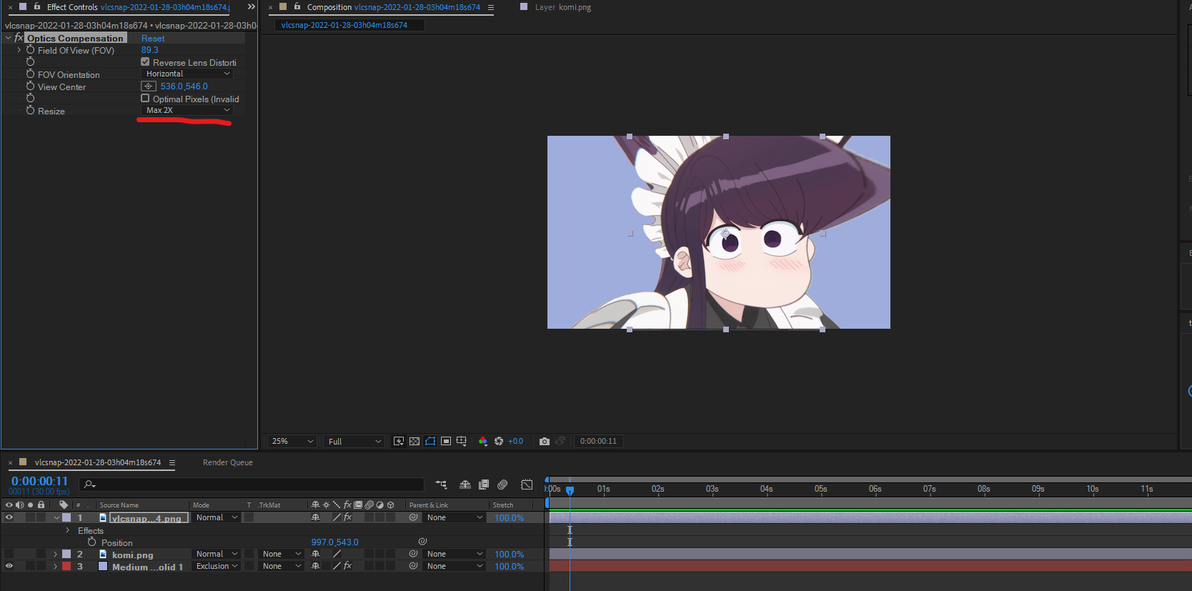This screenshot has width=1192, height=591.
Task: Click the Position value 997.0,543.0
Action: tap(334, 542)
